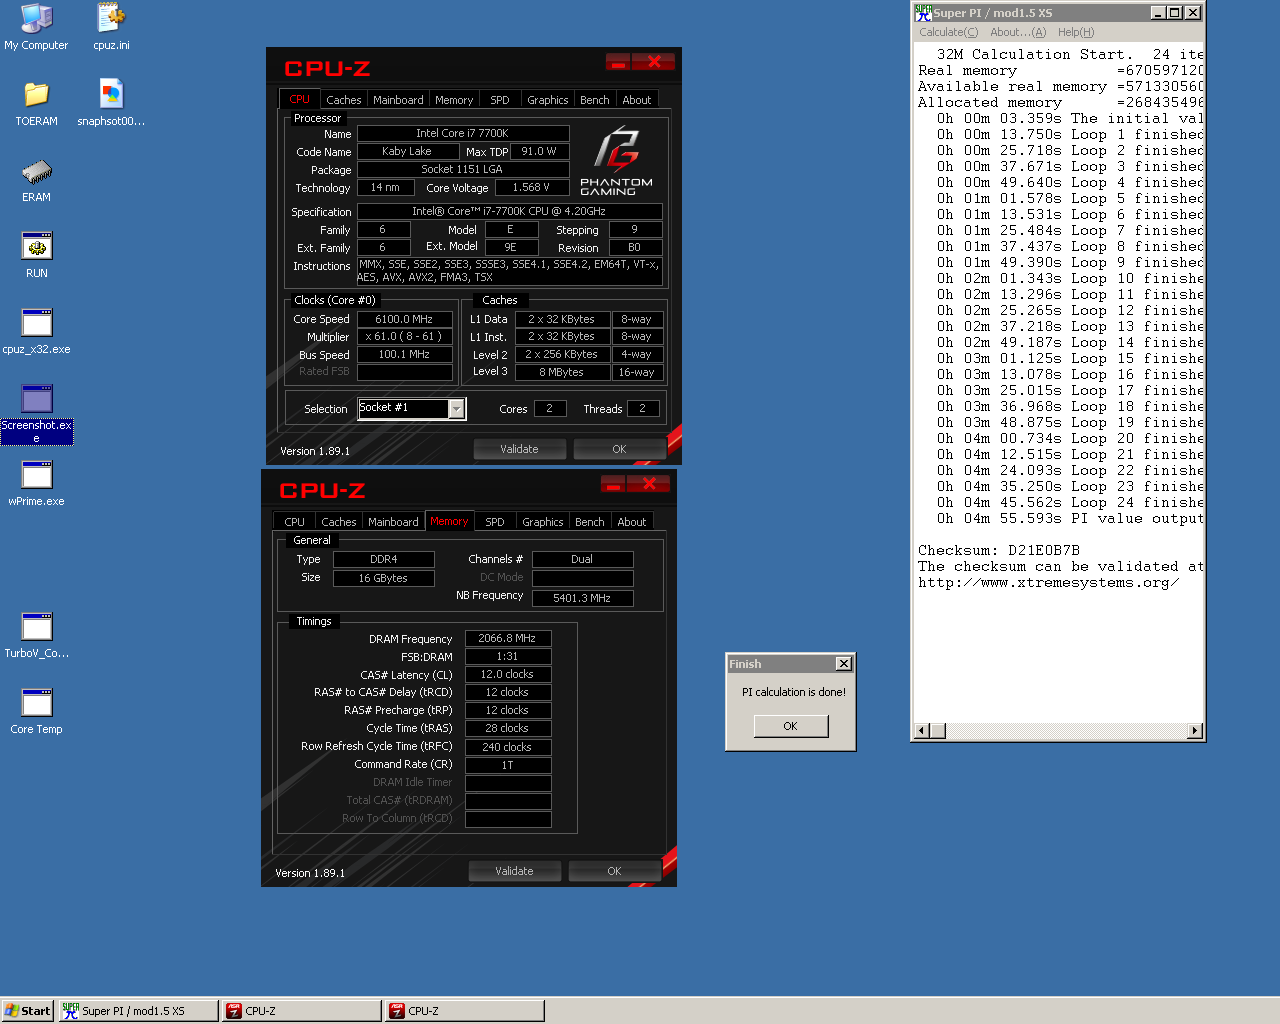
Task: Click the Core Speed 6100.0 MHz field
Action: 404,319
